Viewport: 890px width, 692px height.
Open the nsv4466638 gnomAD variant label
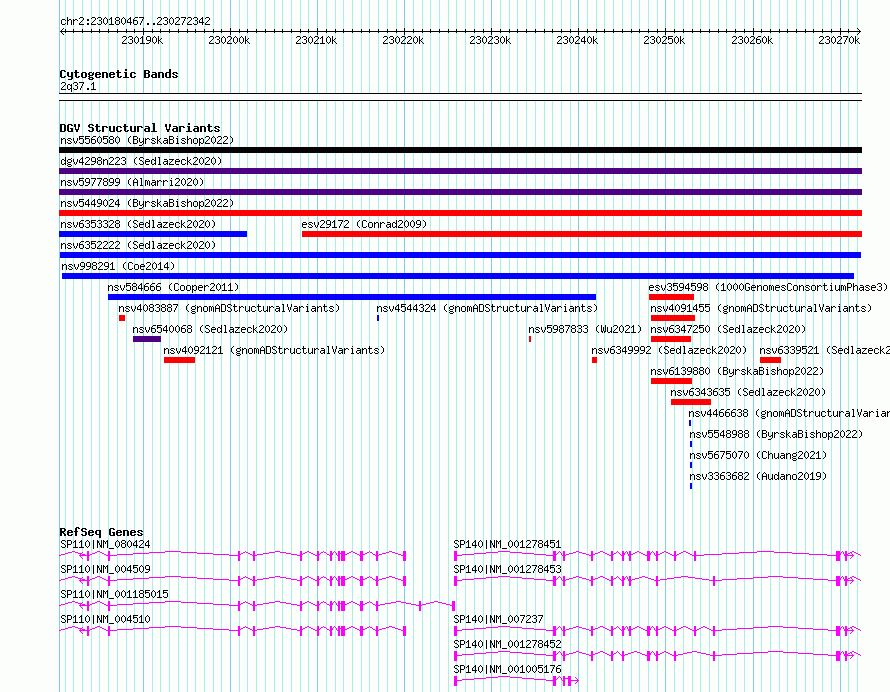(x=789, y=413)
